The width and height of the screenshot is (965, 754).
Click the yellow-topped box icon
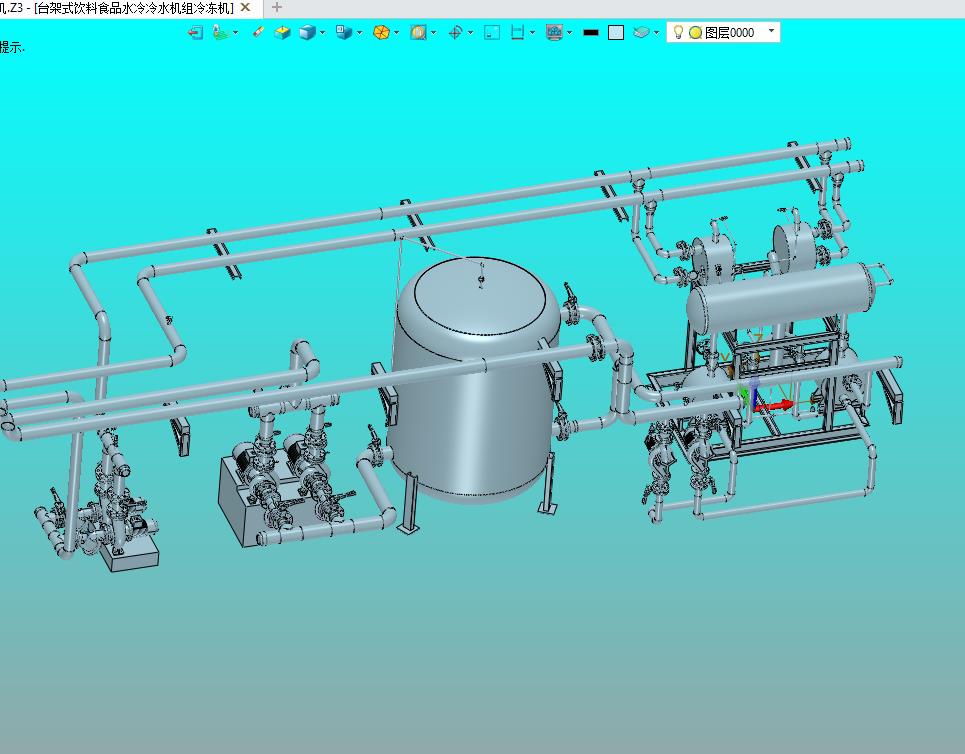coord(282,33)
